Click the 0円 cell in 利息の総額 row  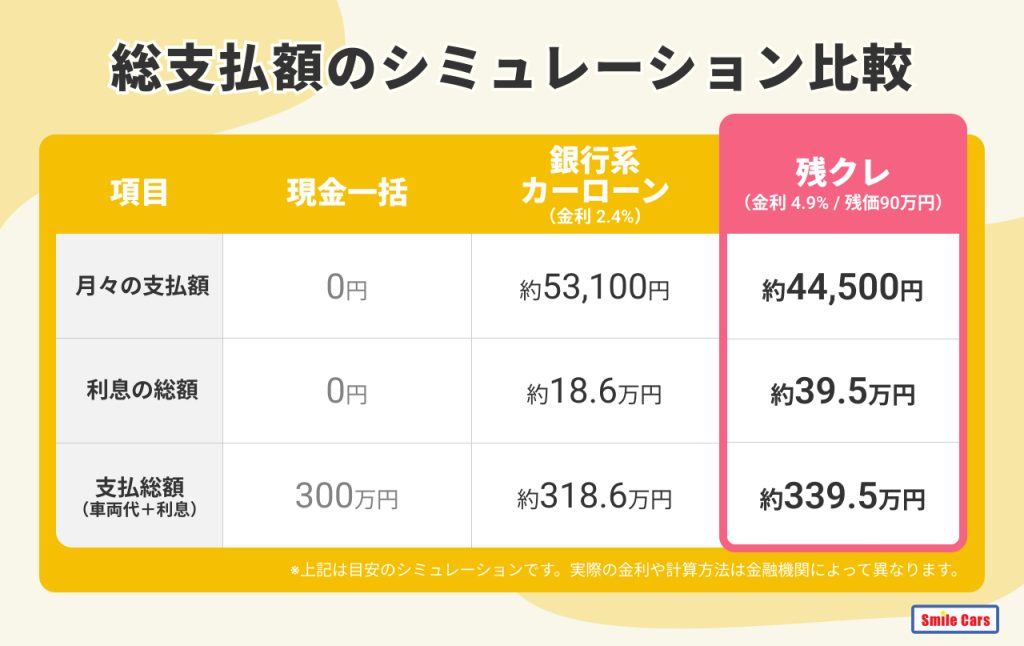click(x=347, y=392)
